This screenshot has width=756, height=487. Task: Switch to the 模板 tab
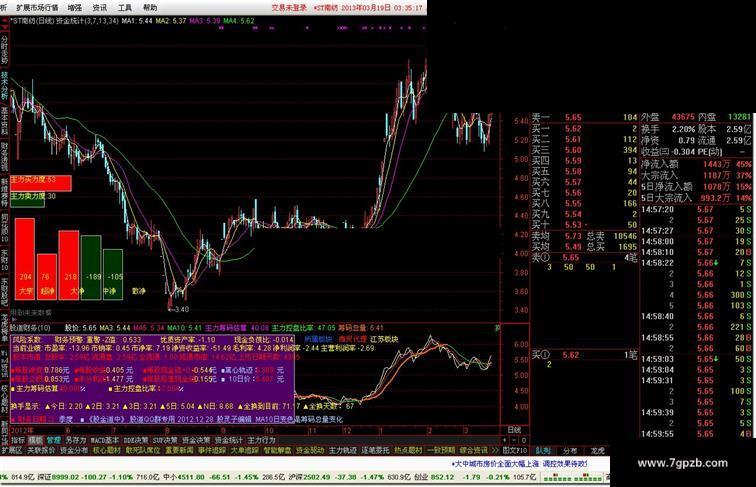(35, 440)
